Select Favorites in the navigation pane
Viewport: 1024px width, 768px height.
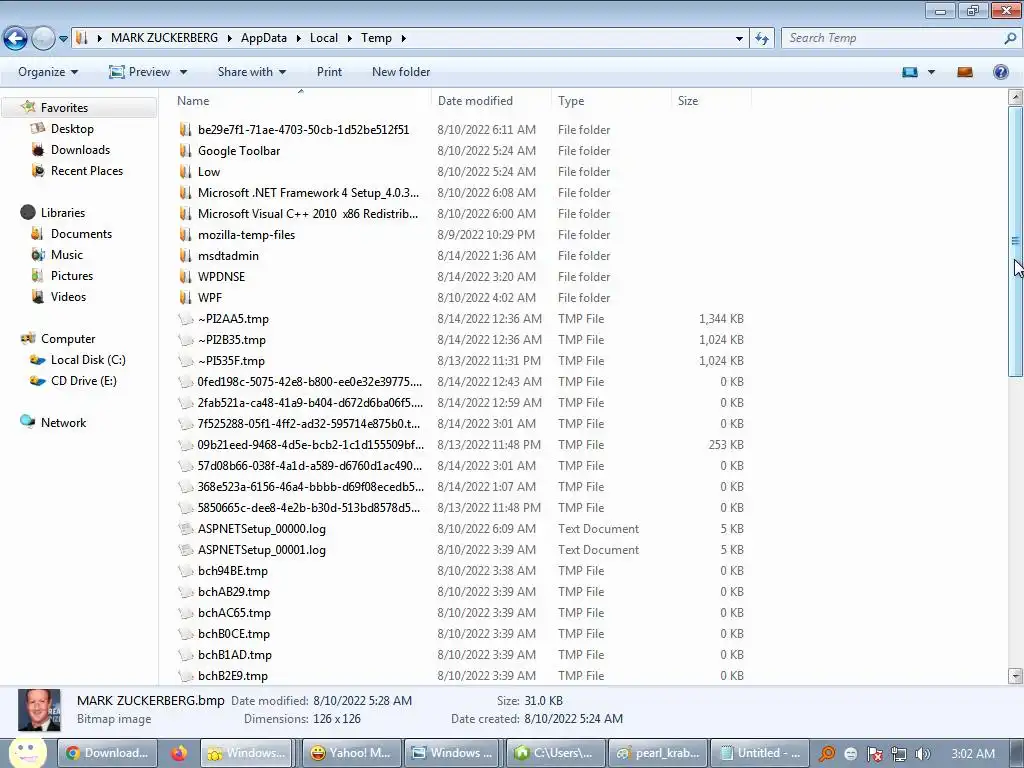[x=64, y=108]
